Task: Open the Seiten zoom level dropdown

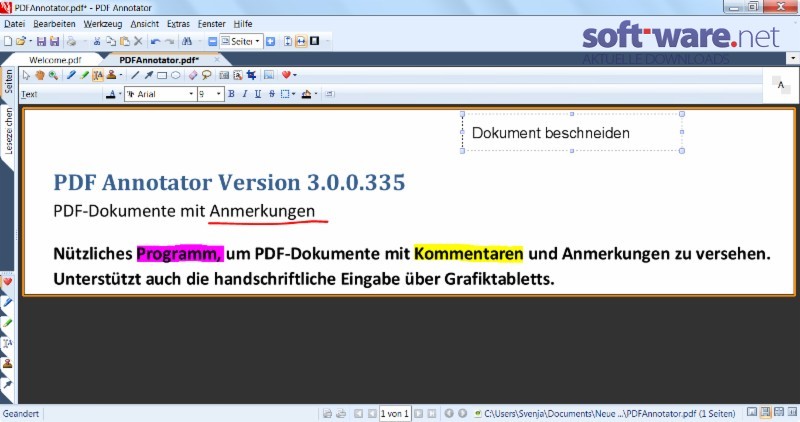Action: tap(258, 41)
